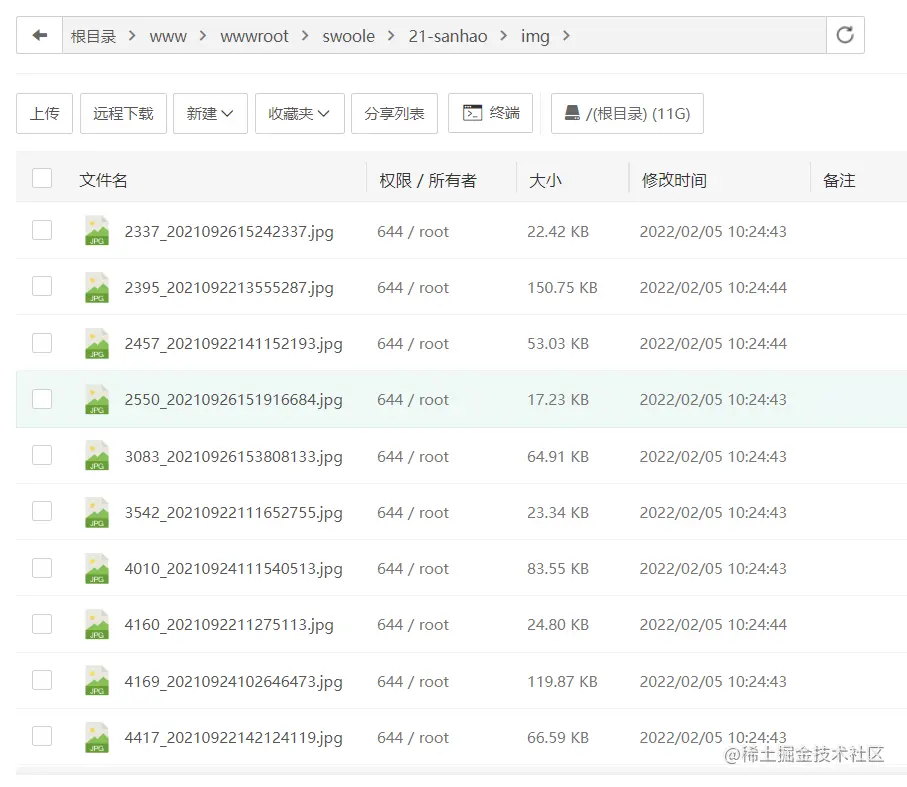Click the 上传 upload button
Image resolution: width=907 pixels, height=787 pixels.
click(45, 113)
